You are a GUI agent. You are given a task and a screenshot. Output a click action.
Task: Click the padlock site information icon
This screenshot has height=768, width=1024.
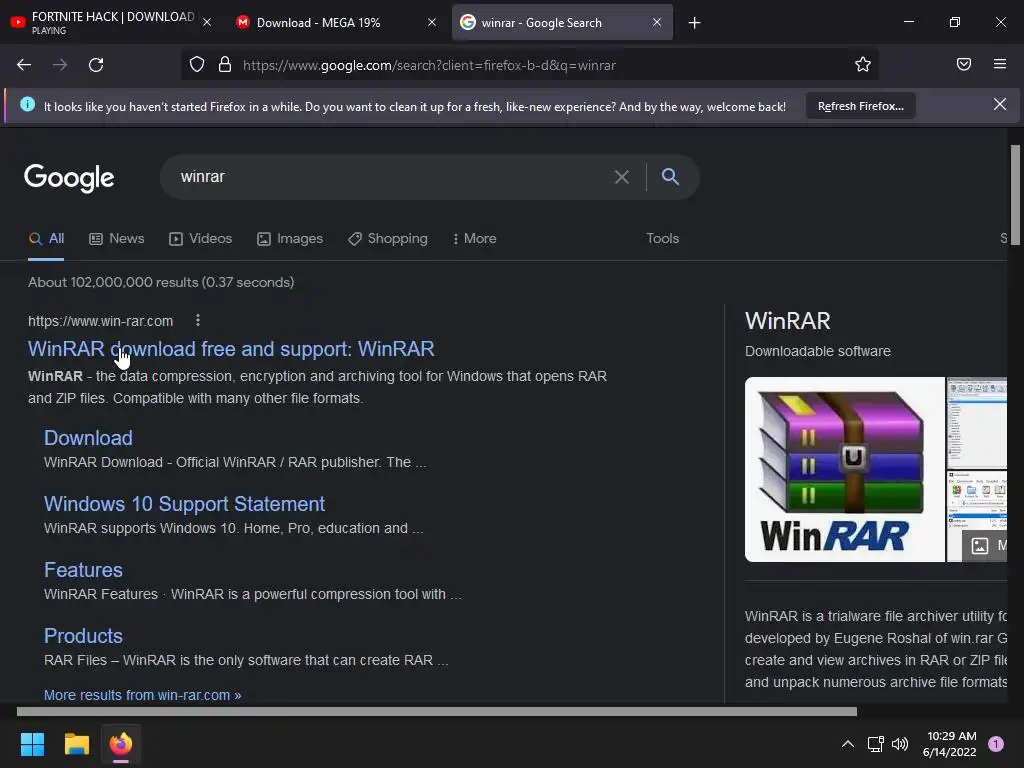[x=225, y=64]
